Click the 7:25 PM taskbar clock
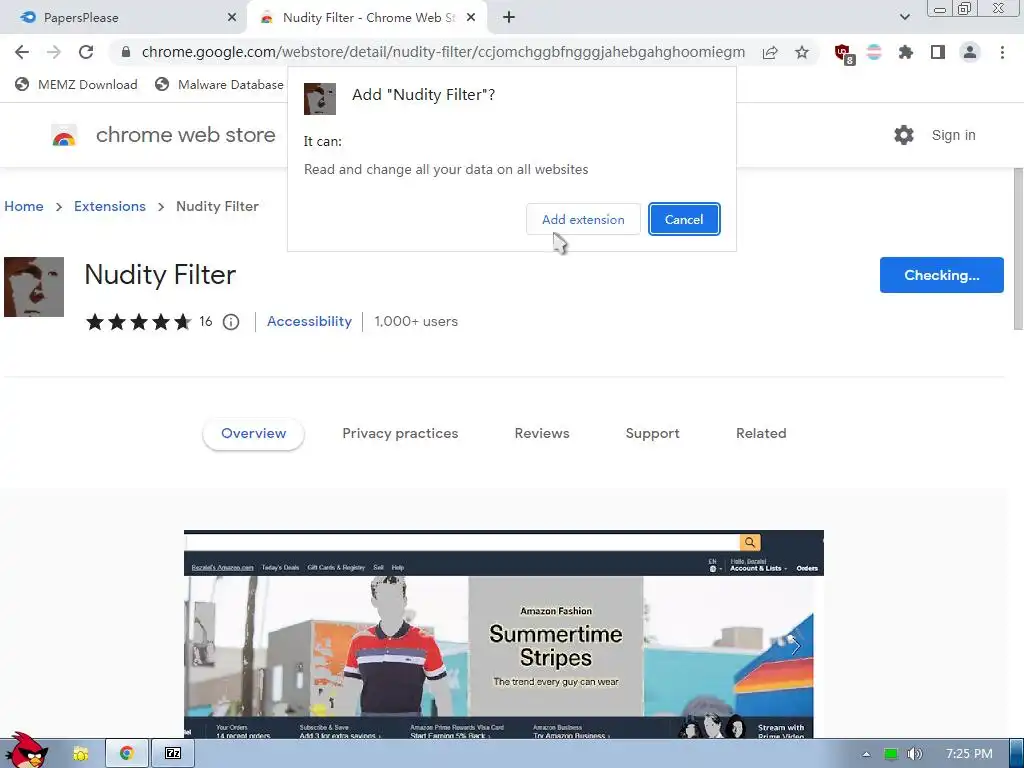The width and height of the screenshot is (1024, 768). [969, 754]
